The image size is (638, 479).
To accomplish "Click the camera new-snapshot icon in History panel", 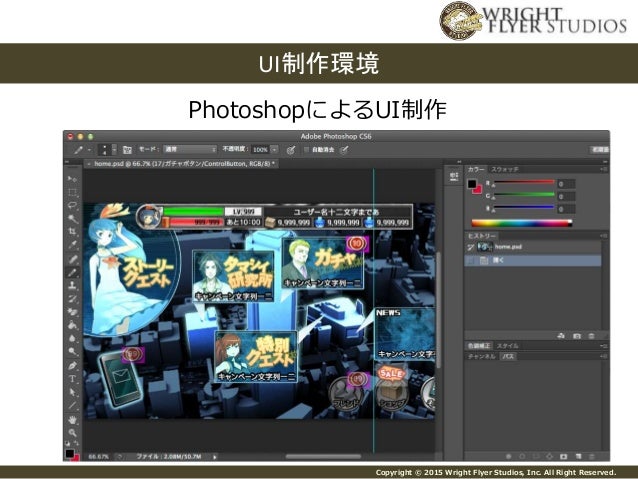I will click(577, 336).
